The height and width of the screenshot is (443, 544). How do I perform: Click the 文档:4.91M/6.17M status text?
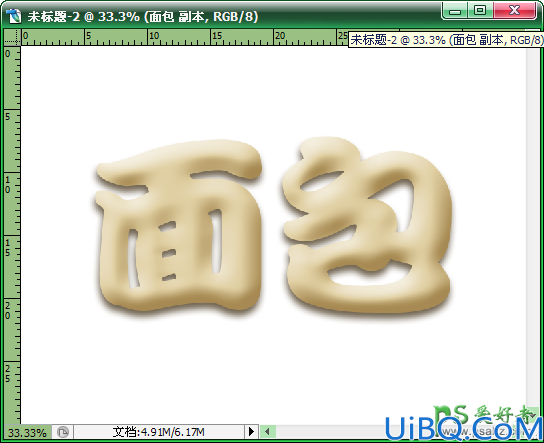point(159,432)
